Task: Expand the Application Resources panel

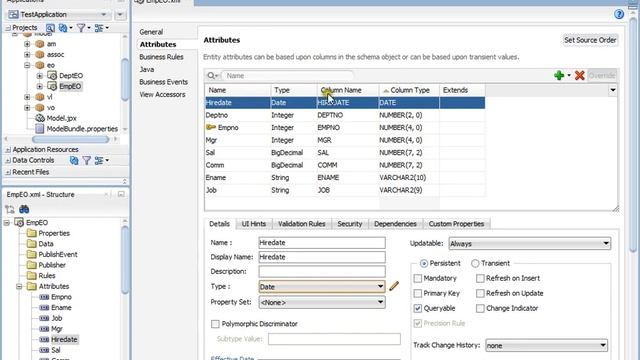Action: point(8,150)
